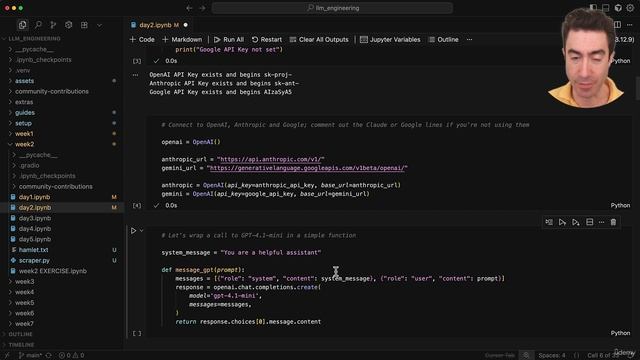Open more notebook toolbar actions ellipsis
The width and height of the screenshot is (640, 360).
[x=469, y=40]
